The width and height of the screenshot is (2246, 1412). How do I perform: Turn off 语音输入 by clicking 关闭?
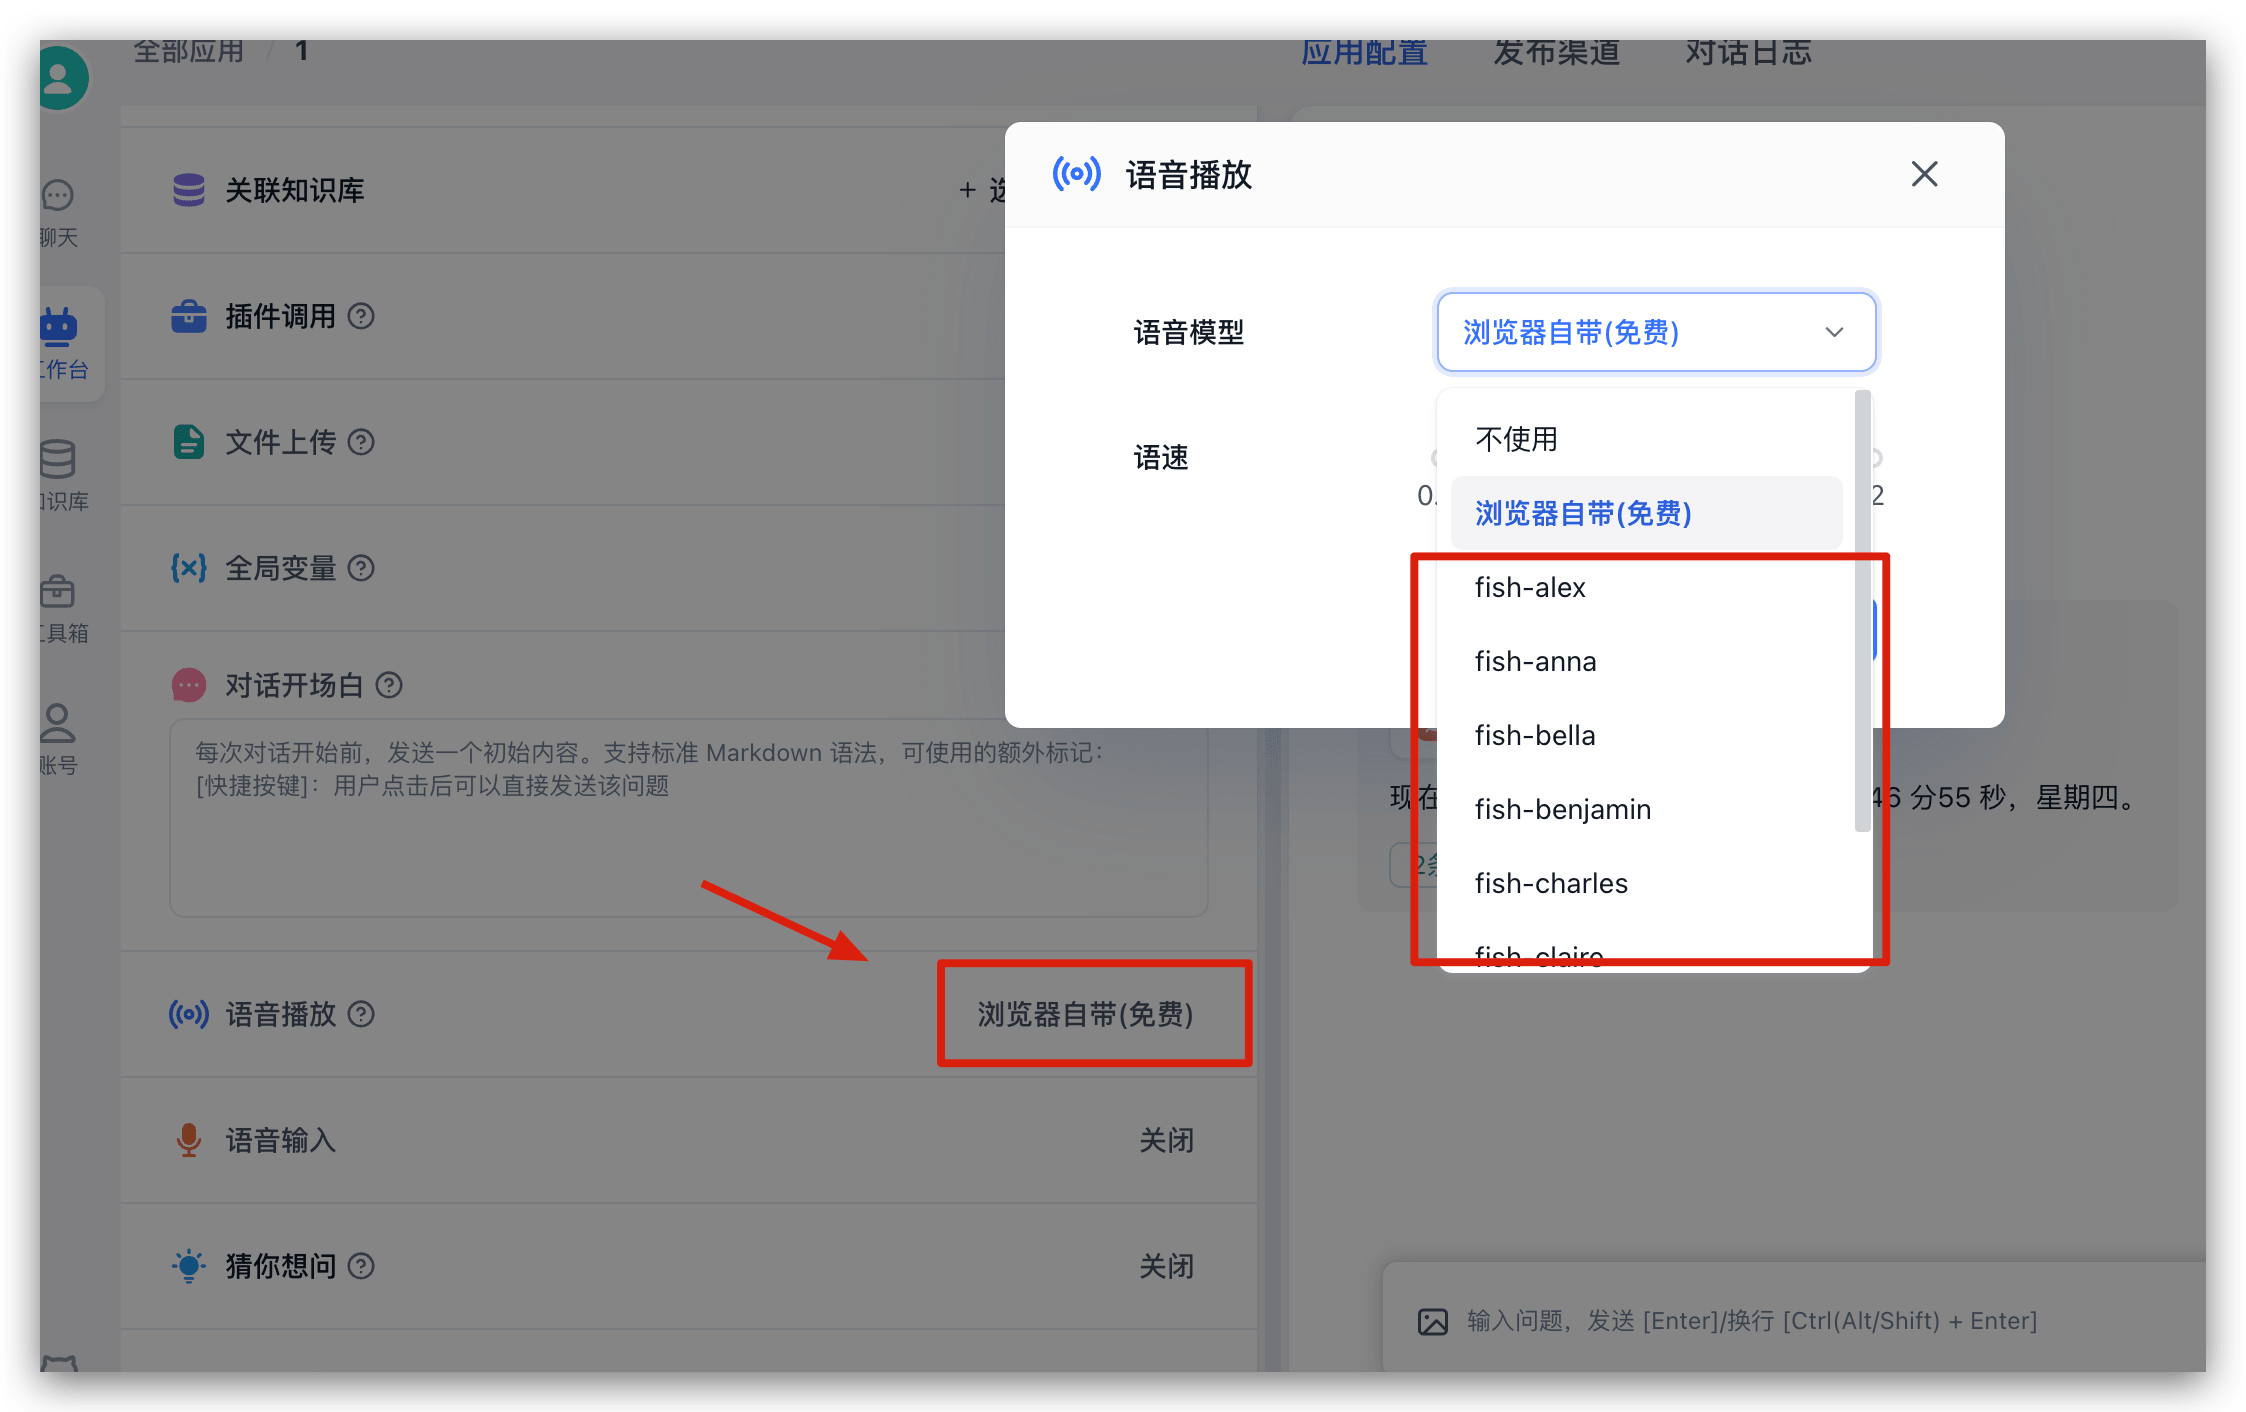coord(1166,1140)
